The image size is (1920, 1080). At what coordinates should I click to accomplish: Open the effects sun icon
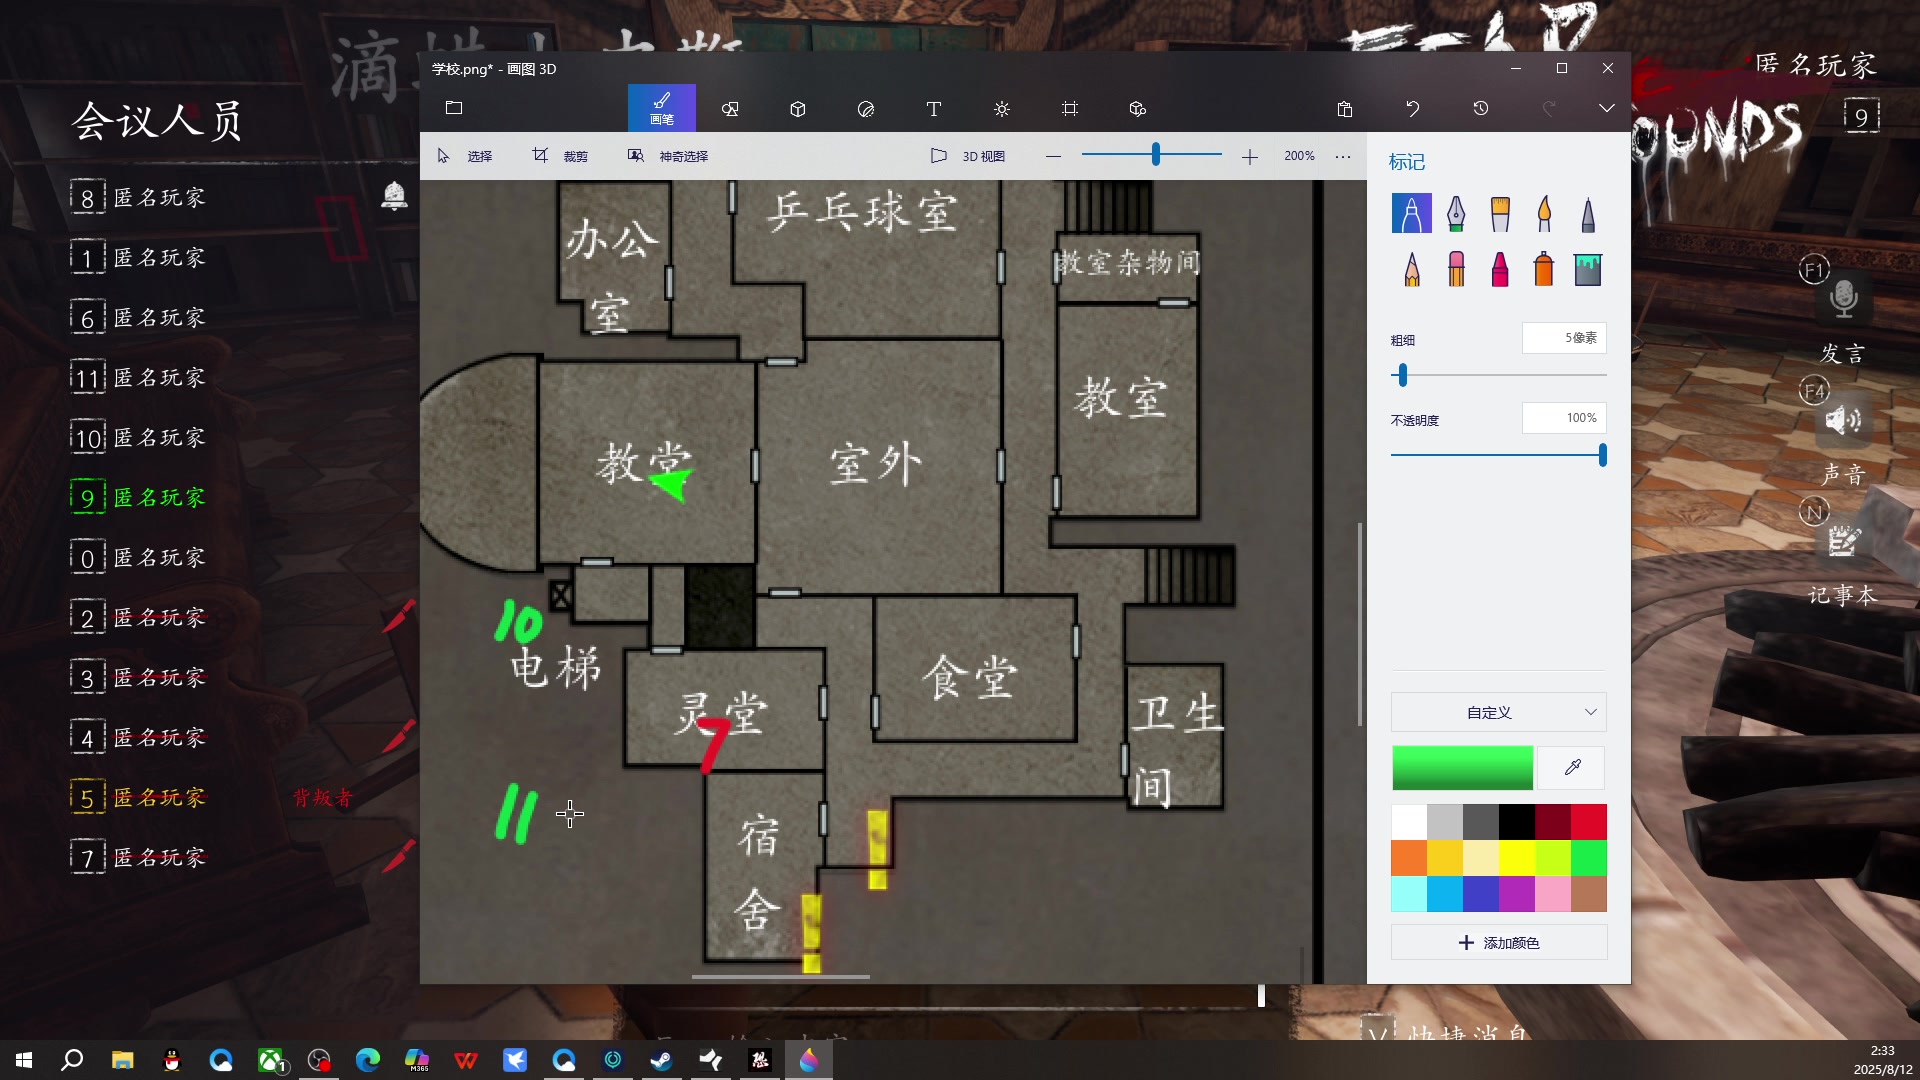click(x=1002, y=108)
